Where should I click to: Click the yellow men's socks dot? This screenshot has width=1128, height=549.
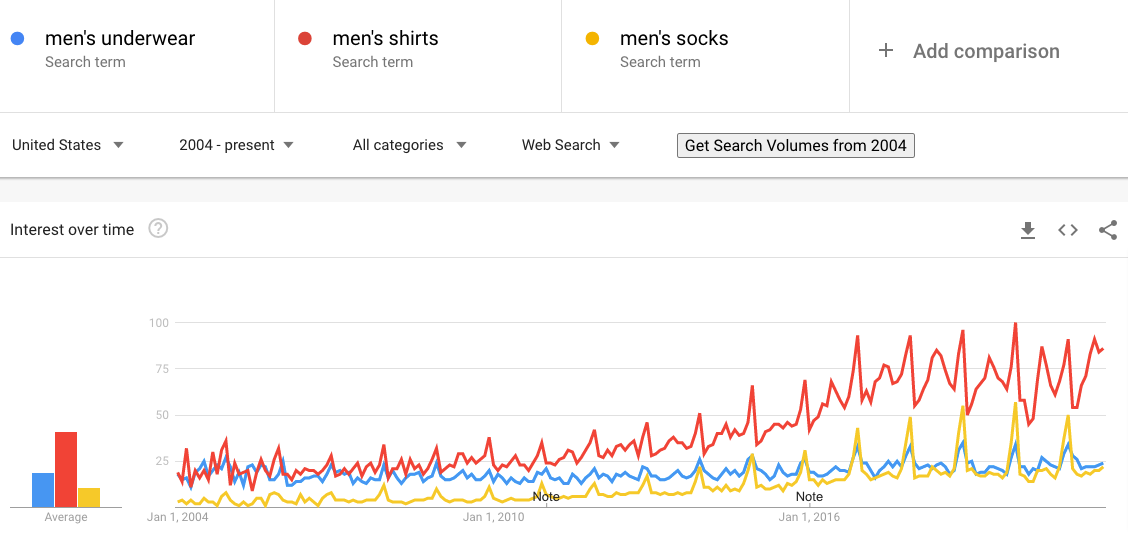pyautogui.click(x=592, y=39)
